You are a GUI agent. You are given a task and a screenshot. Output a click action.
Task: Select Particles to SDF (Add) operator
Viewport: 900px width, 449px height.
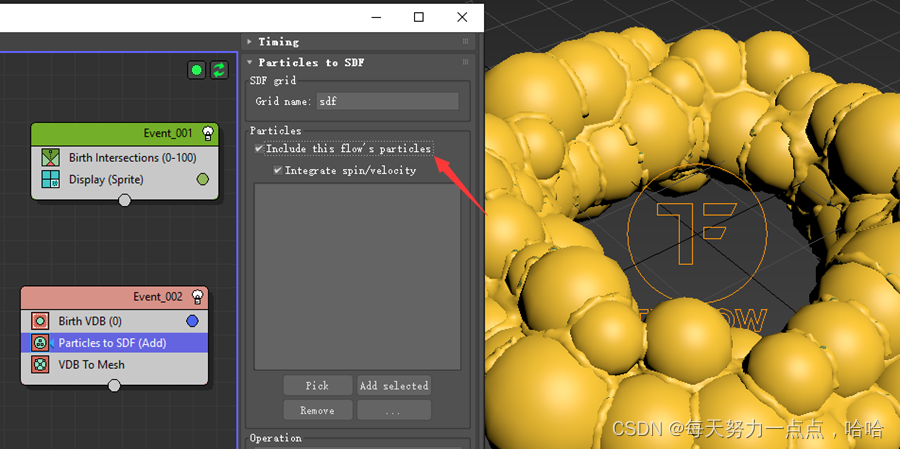[114, 343]
